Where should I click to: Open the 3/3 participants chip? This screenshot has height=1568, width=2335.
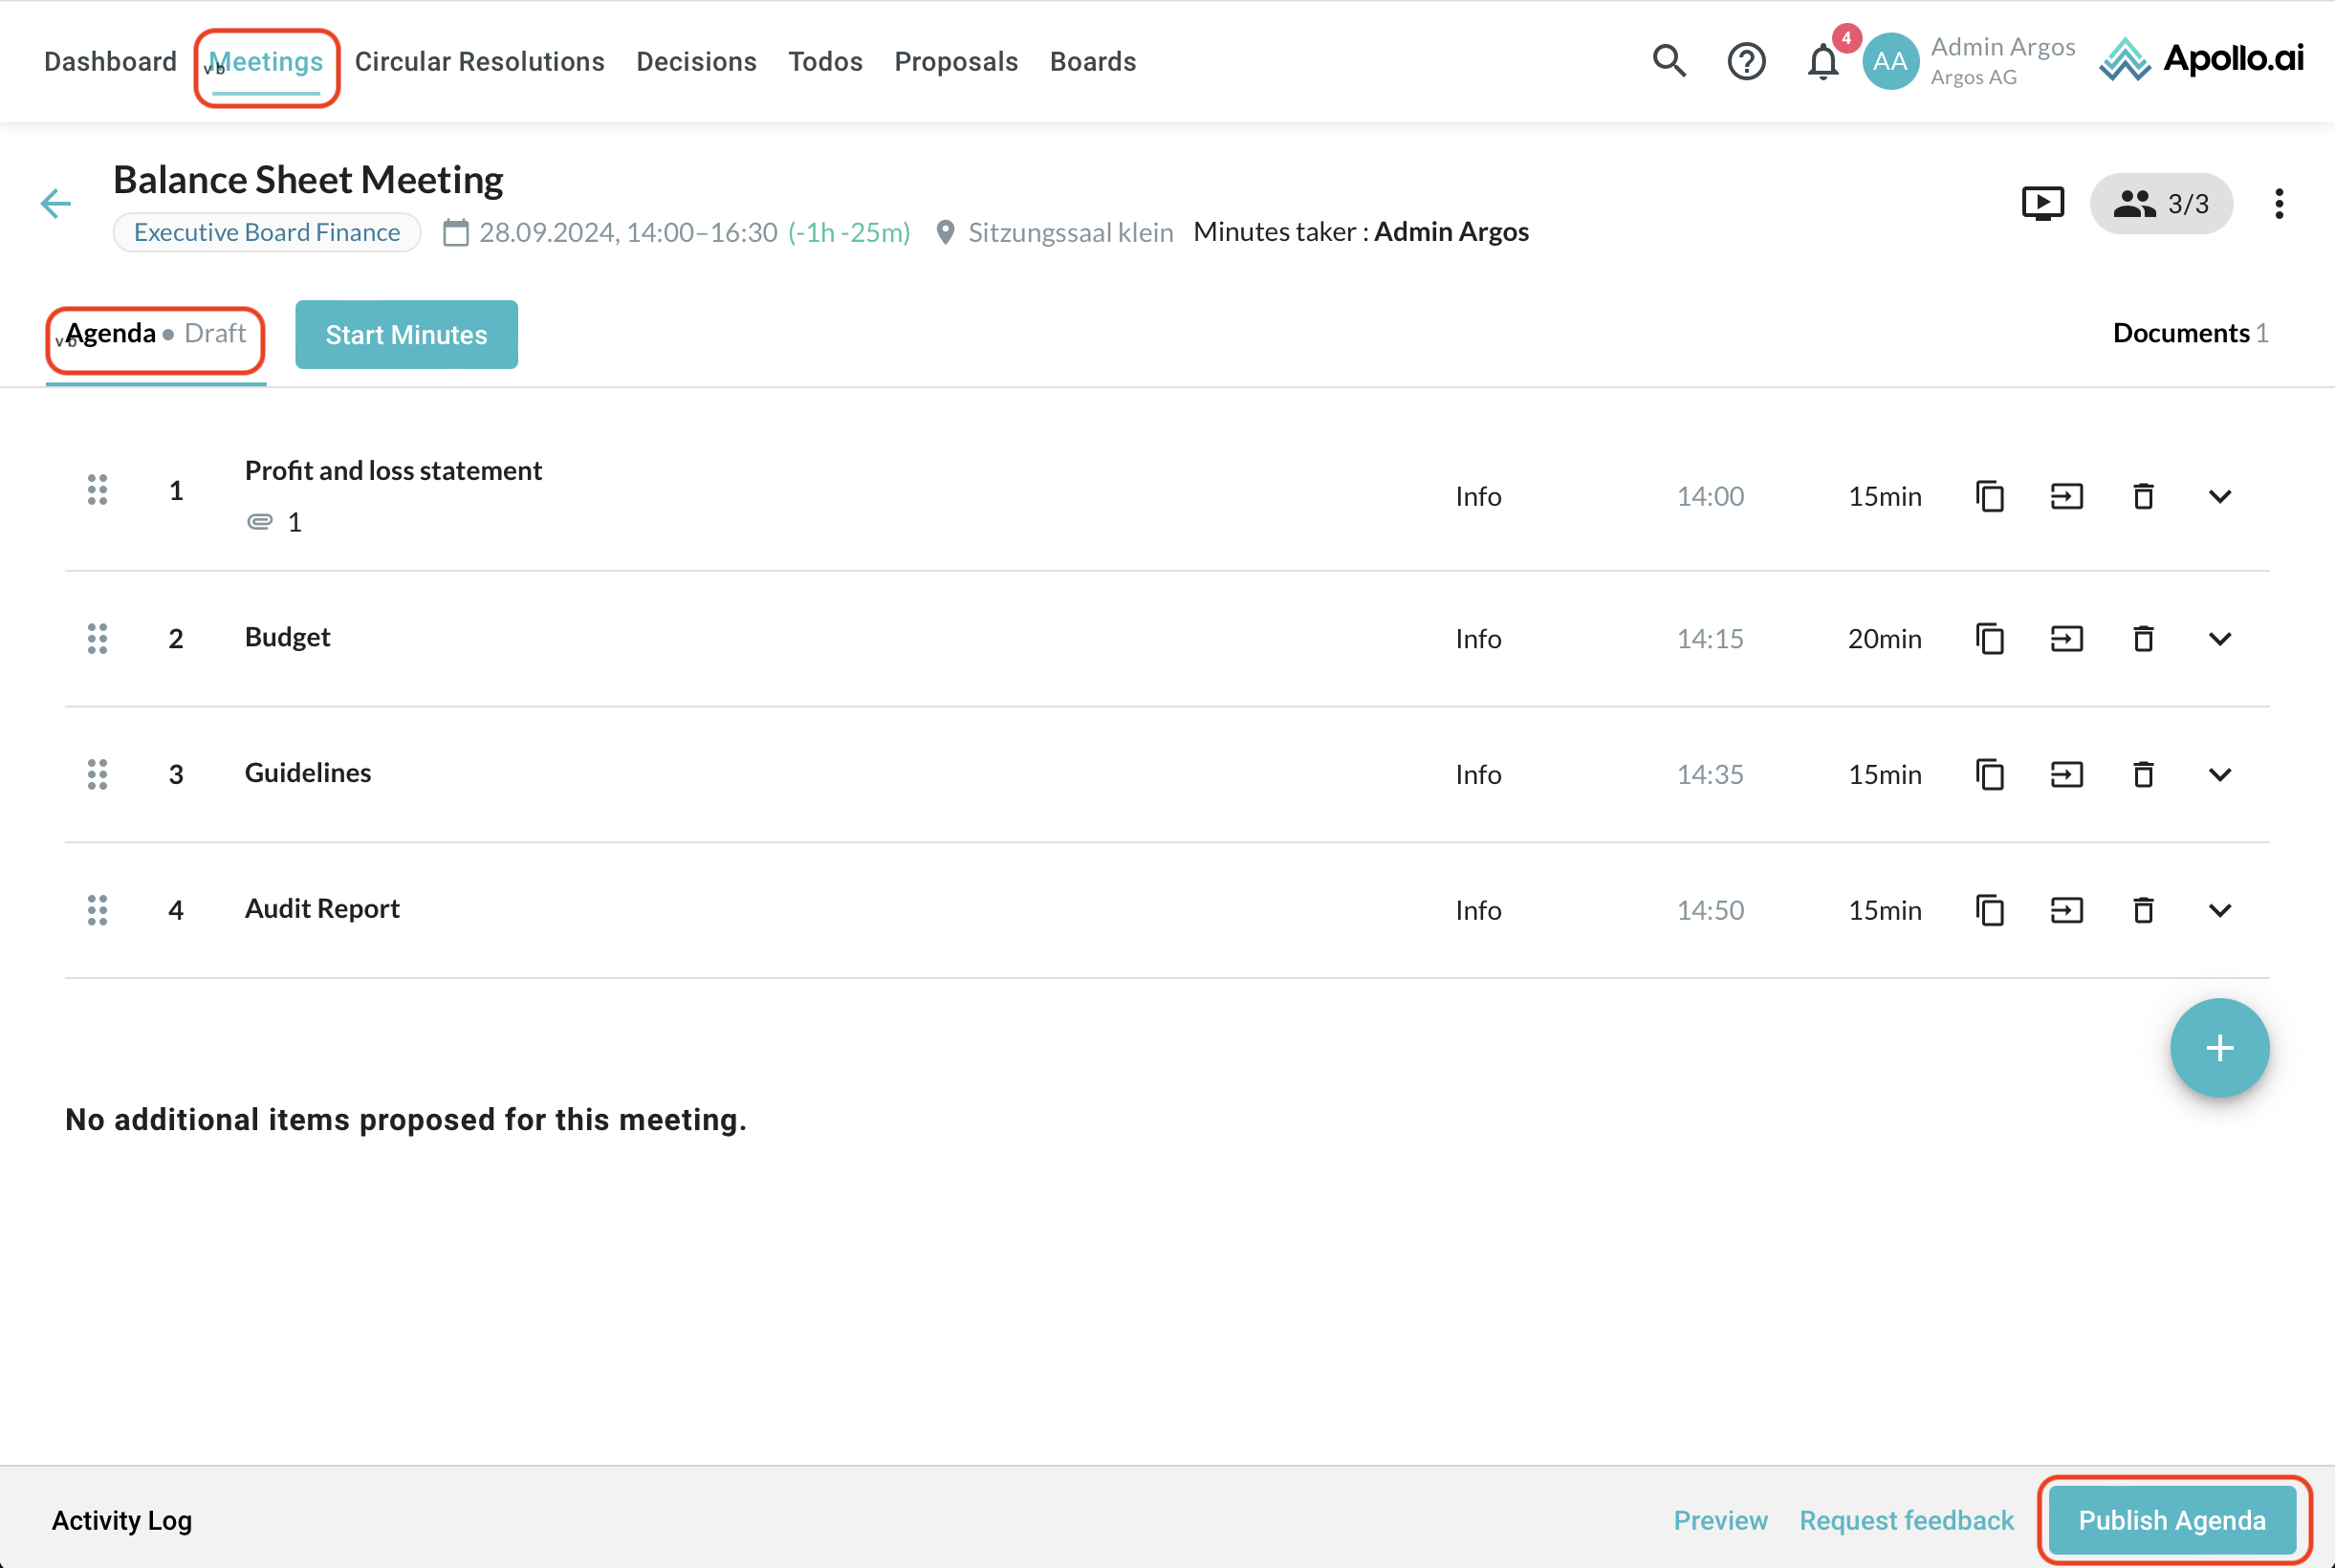pyautogui.click(x=2161, y=203)
